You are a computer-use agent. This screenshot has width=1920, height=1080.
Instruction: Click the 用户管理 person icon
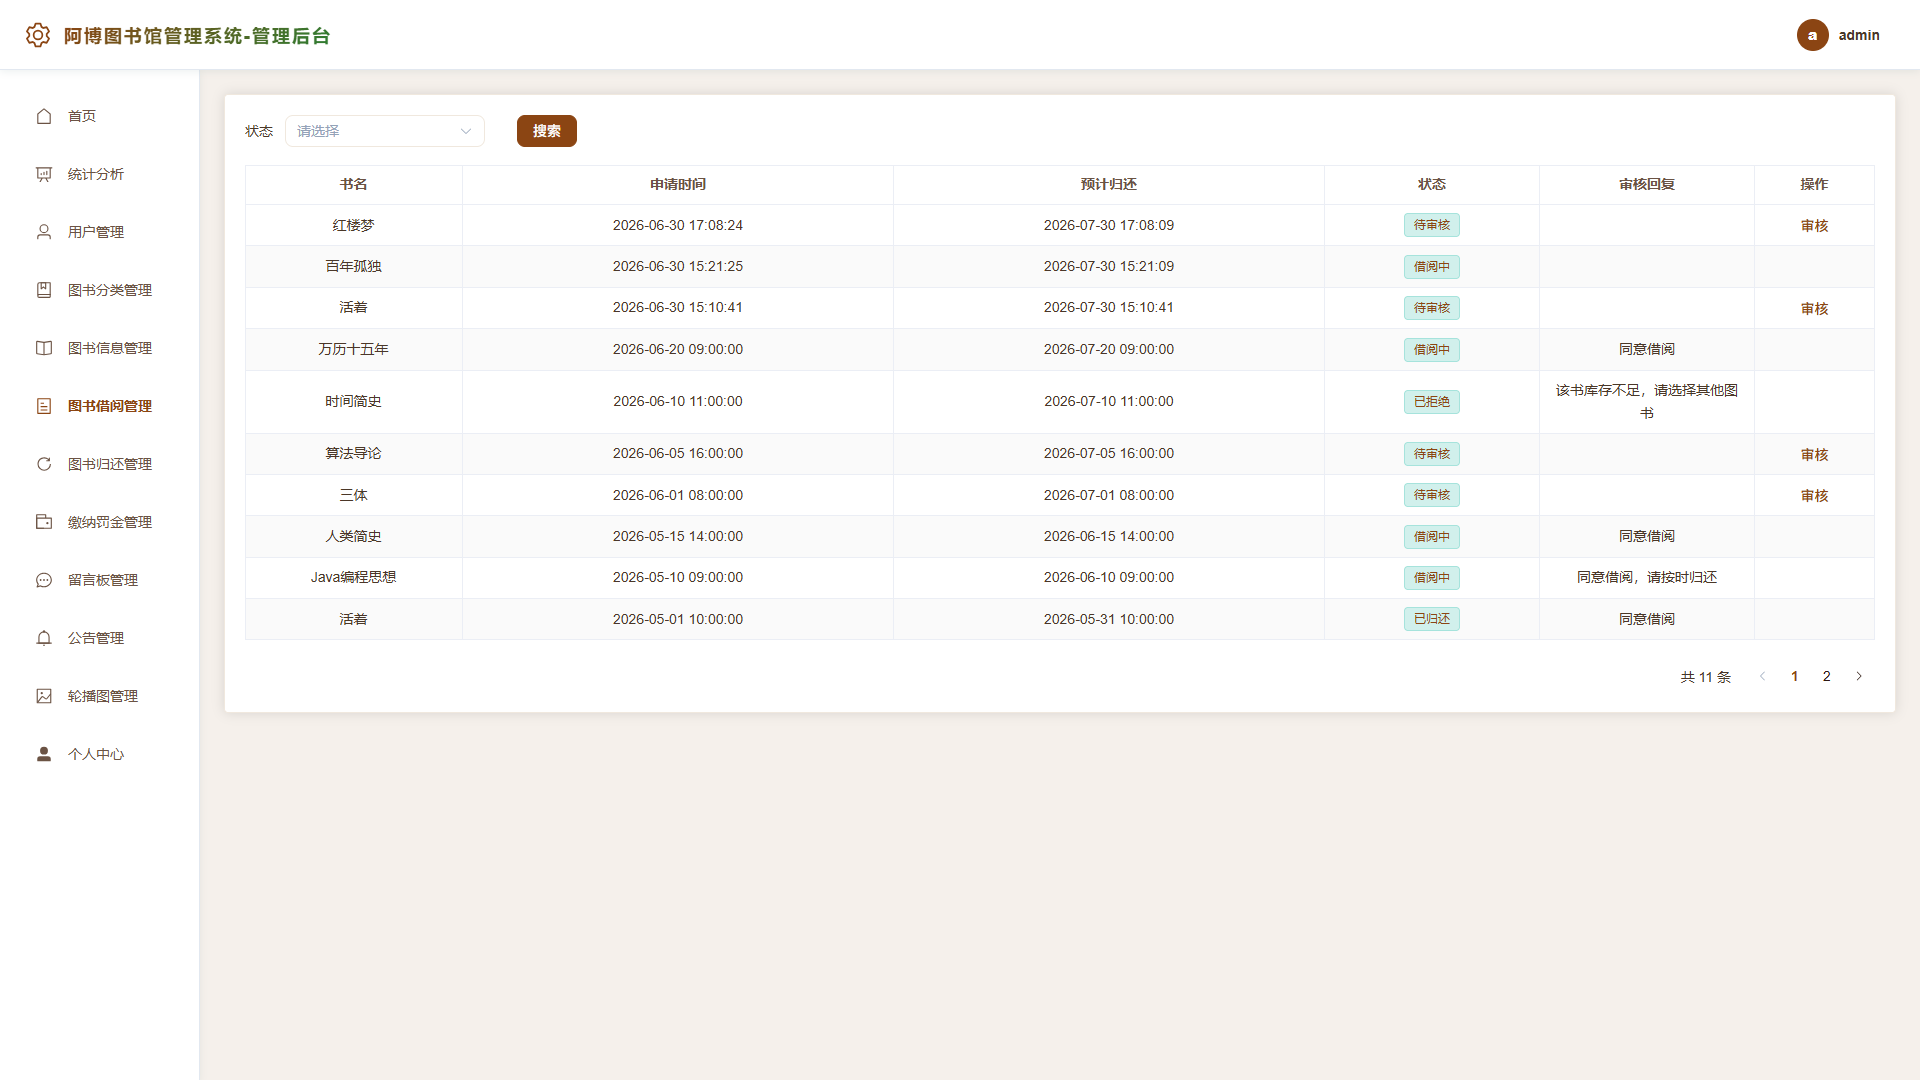coord(44,232)
